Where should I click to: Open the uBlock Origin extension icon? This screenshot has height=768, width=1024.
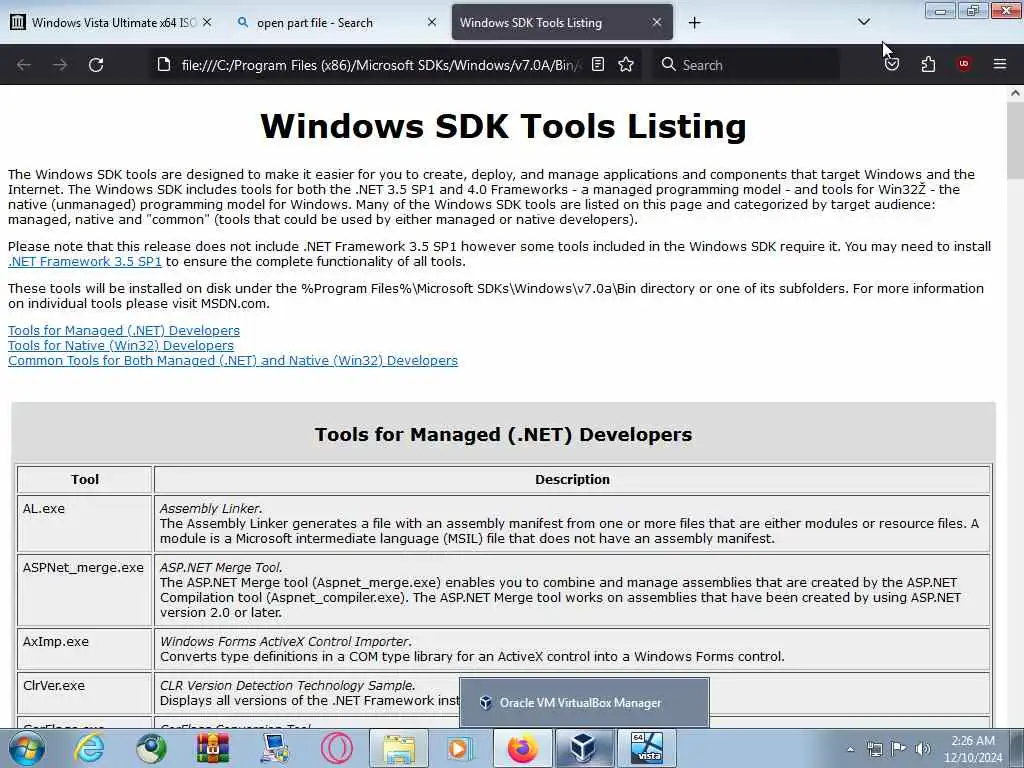964,64
